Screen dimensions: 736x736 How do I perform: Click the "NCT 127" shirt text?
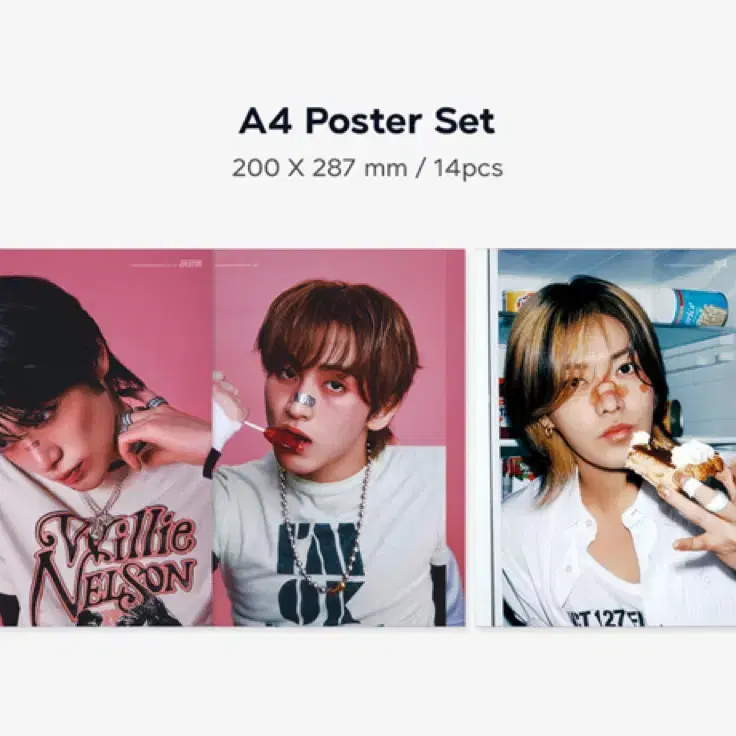pos(607,617)
